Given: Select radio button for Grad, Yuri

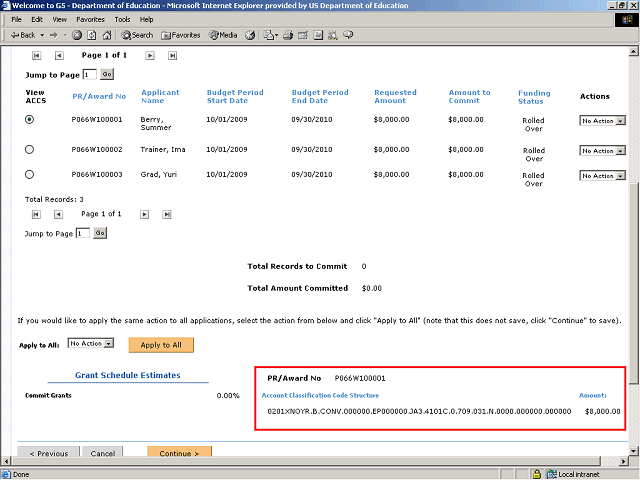Looking at the screenshot, I should coord(29,175).
